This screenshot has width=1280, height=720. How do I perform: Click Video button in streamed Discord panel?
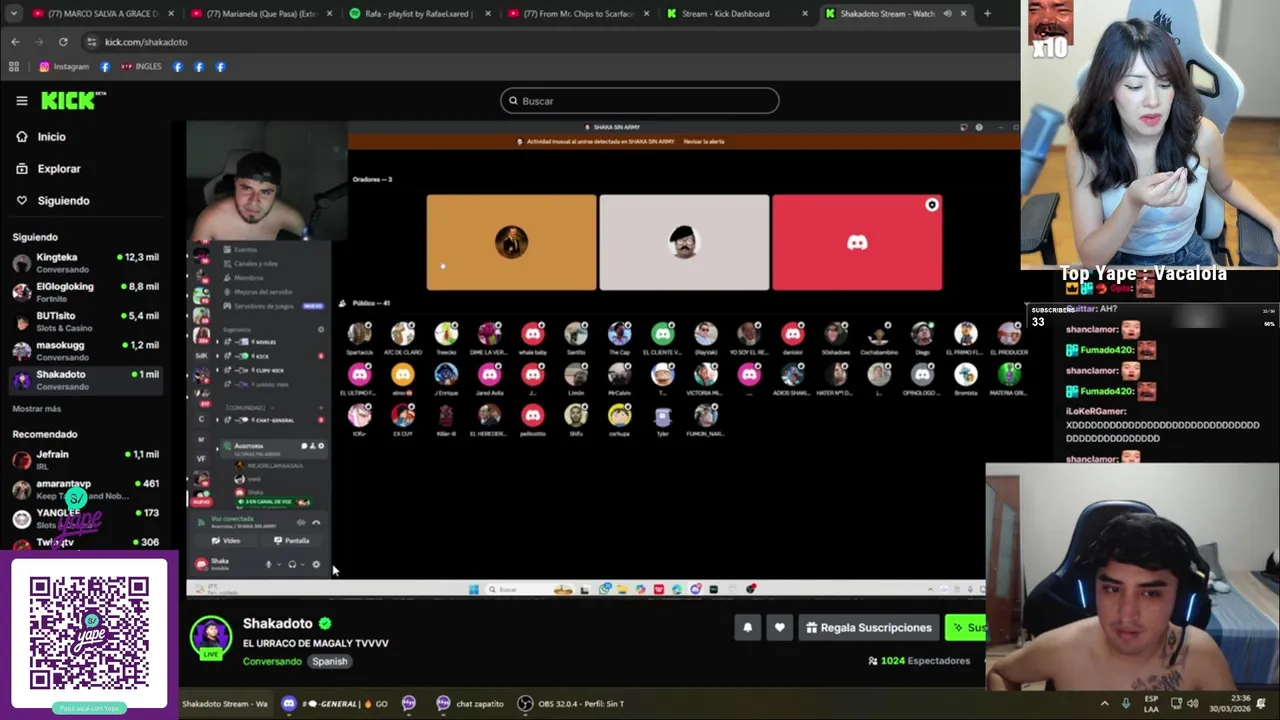[x=227, y=541]
